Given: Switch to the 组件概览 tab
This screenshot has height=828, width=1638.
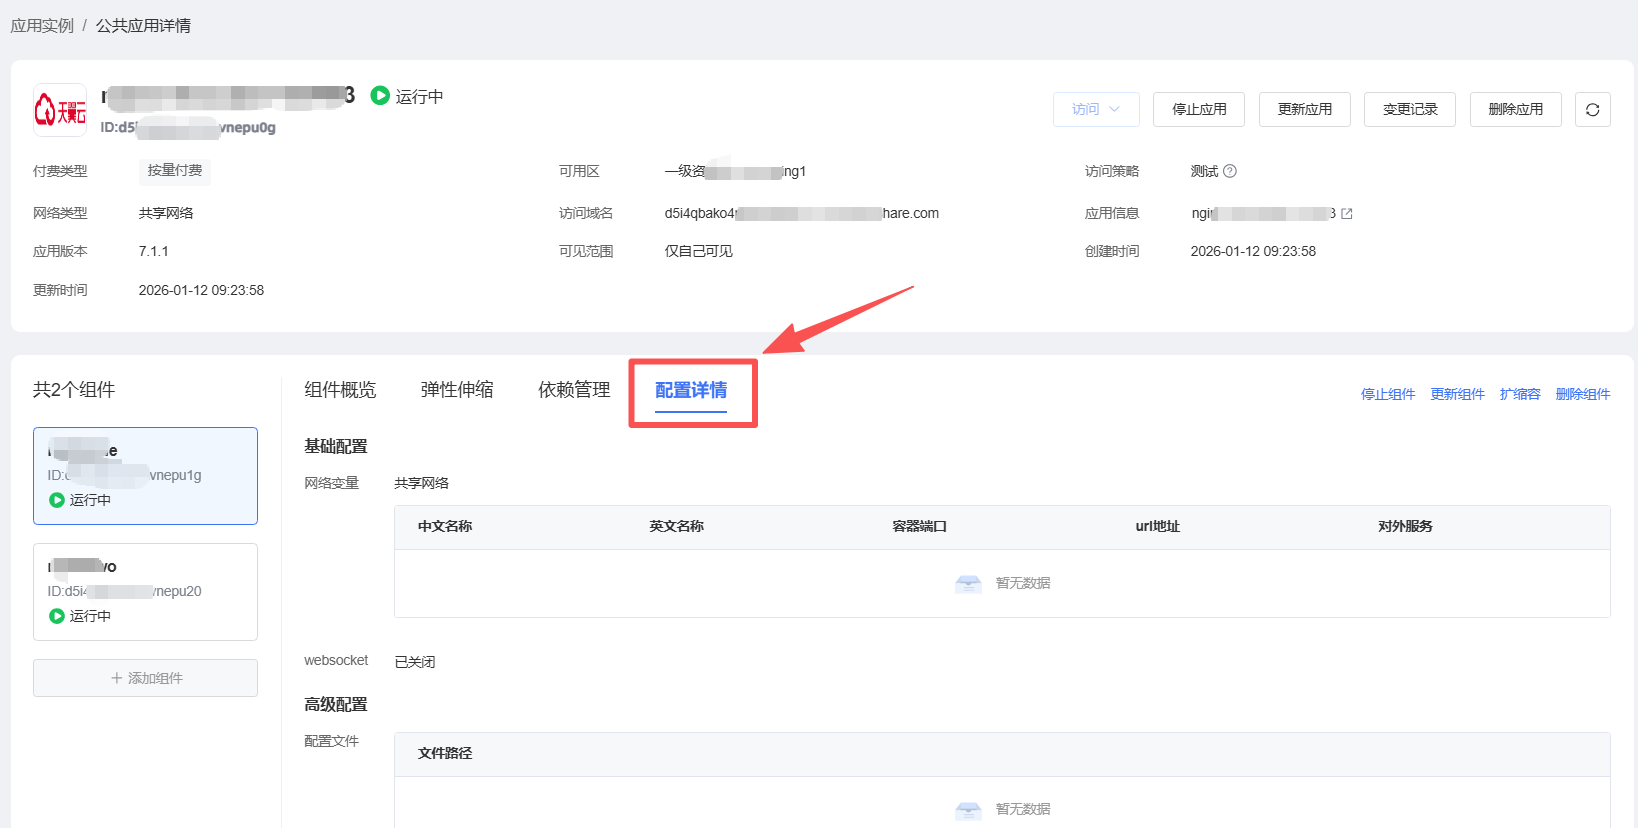Looking at the screenshot, I should (340, 390).
